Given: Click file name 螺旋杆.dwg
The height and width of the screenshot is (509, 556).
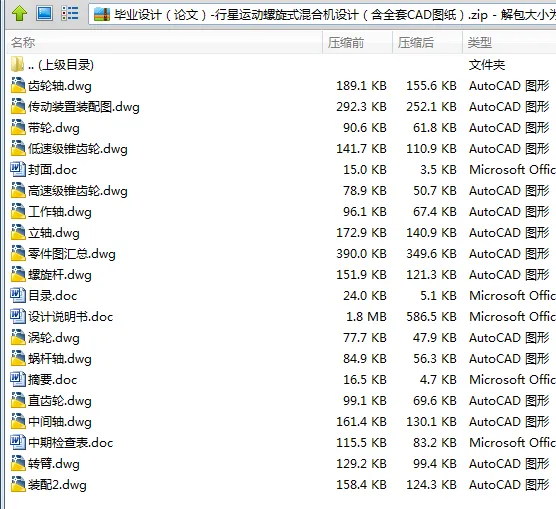Looking at the screenshot, I should 60,275.
